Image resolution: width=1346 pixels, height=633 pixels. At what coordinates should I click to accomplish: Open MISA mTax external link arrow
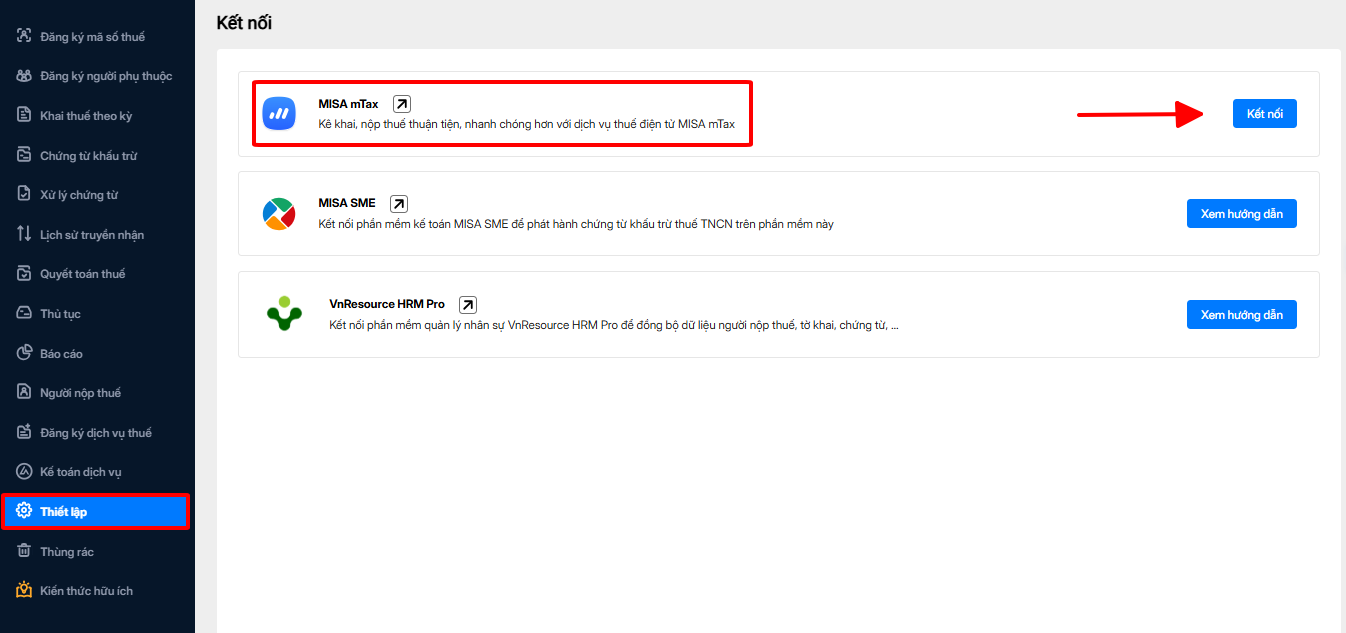(401, 103)
